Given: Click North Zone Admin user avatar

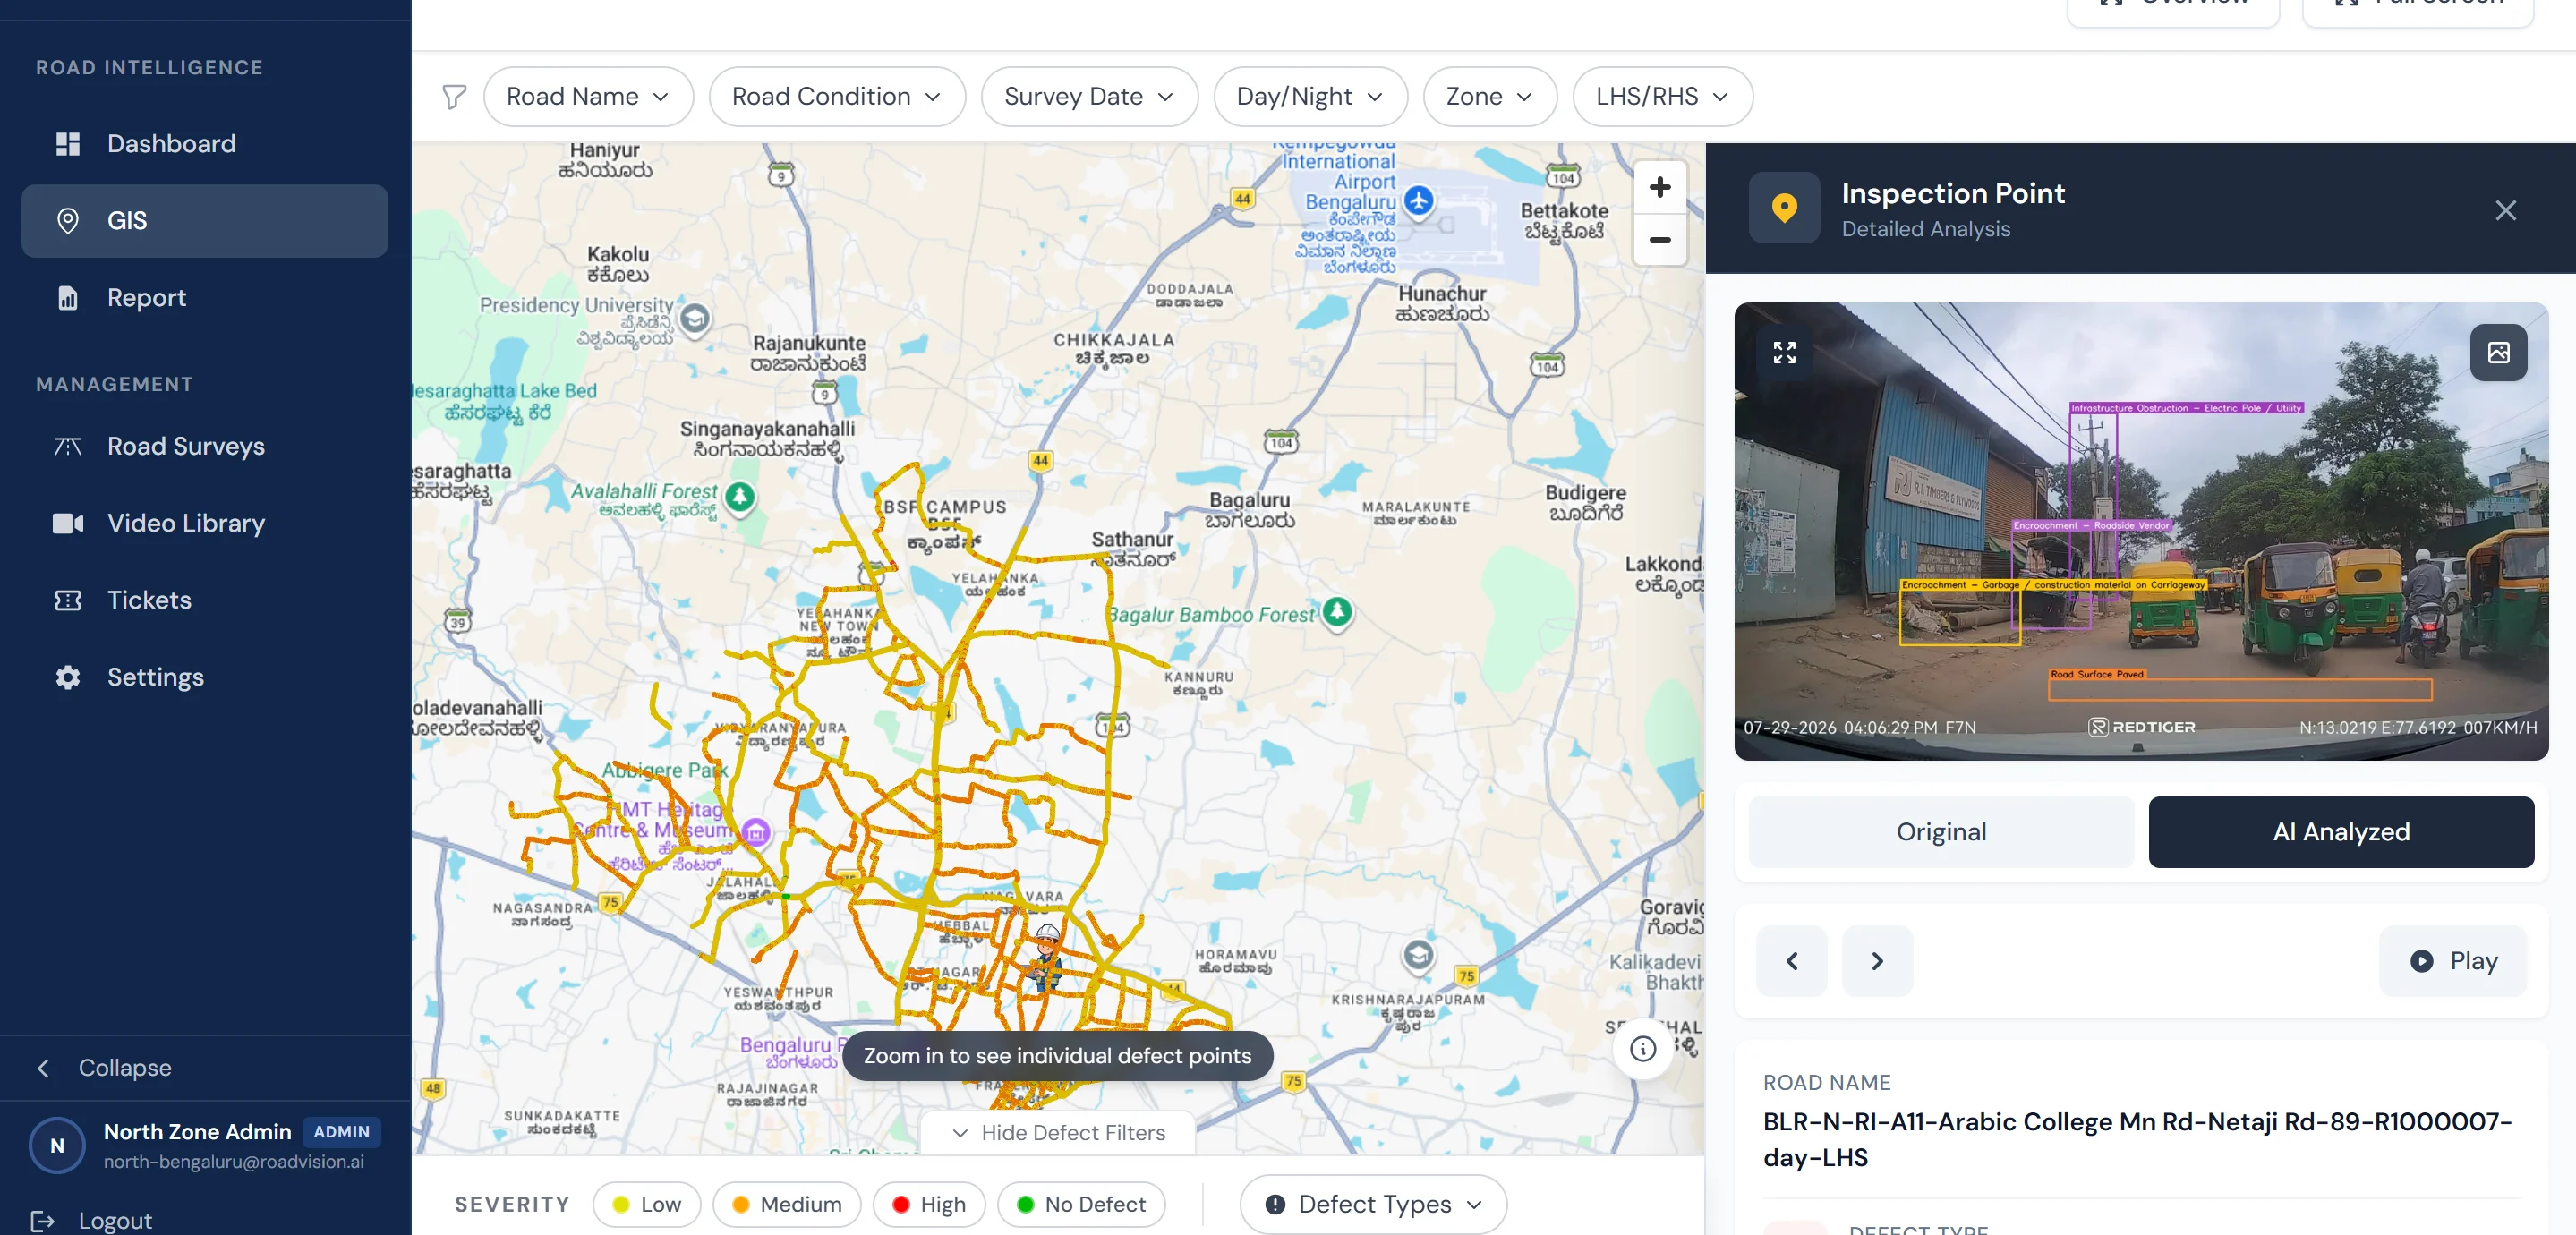Looking at the screenshot, I should pos(57,1146).
